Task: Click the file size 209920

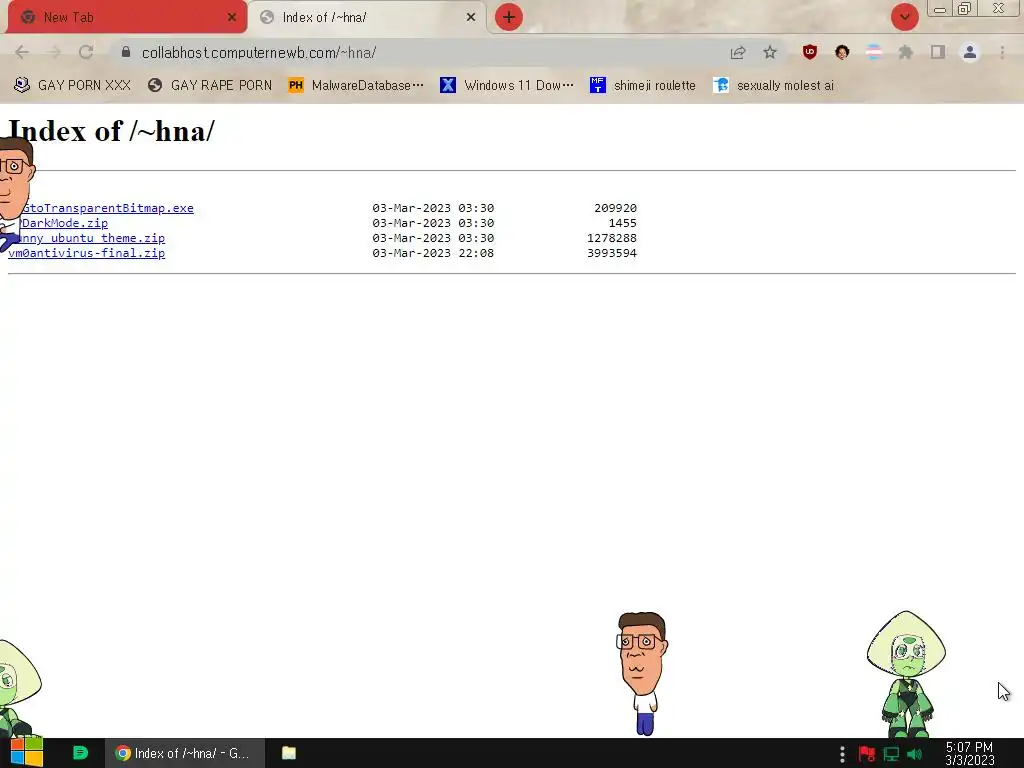Action: [615, 208]
